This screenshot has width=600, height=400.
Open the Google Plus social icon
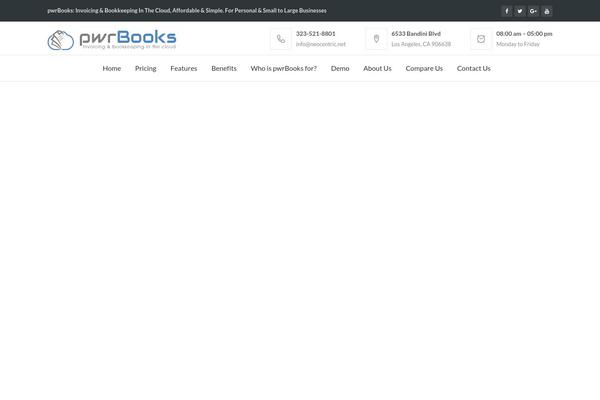click(533, 11)
